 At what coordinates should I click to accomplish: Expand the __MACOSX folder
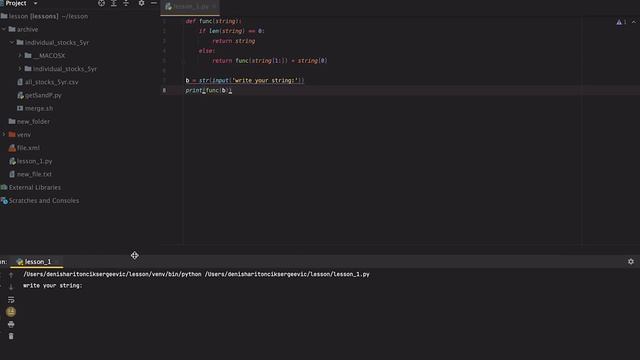(x=20, y=56)
